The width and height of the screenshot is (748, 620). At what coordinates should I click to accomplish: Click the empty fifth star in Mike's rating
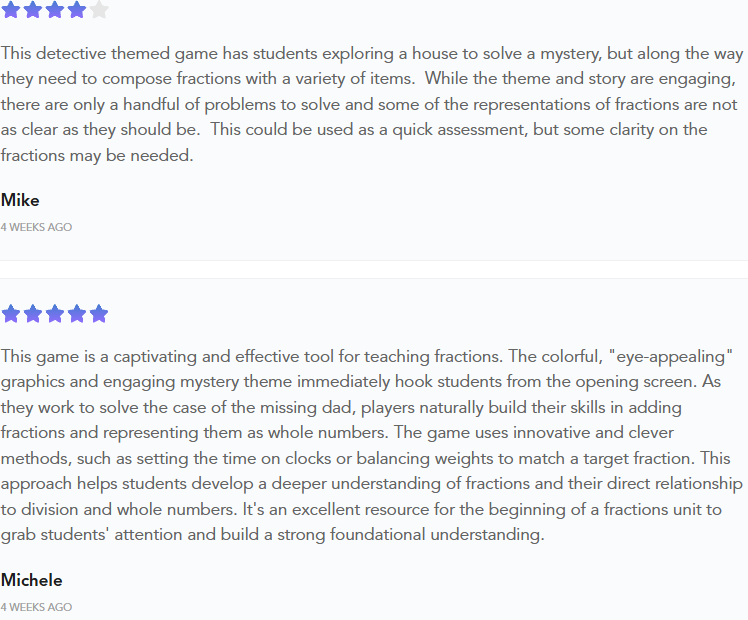coord(99,10)
